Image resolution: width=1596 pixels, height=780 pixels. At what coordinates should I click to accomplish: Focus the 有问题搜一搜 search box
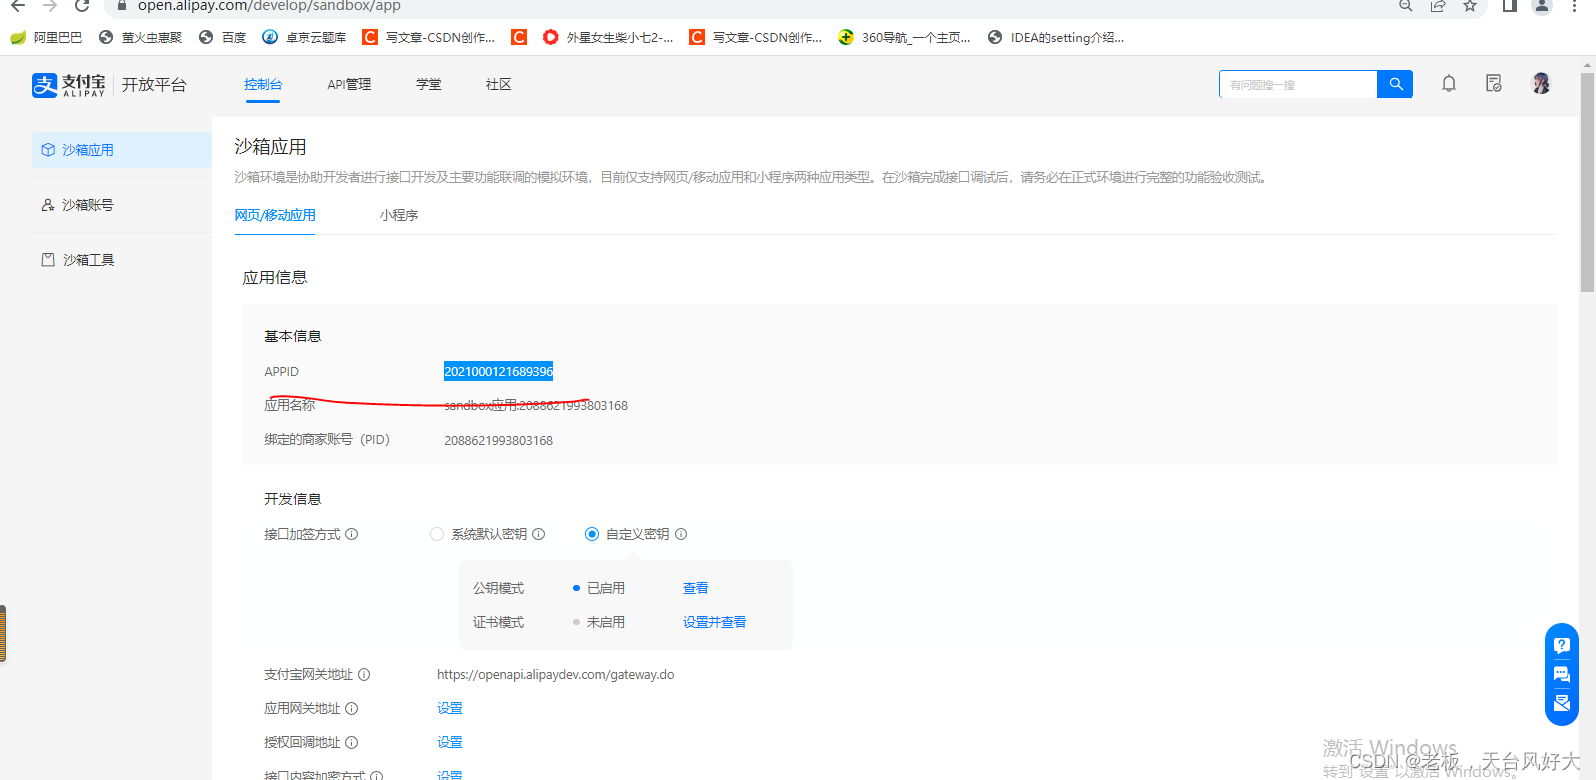point(1298,84)
